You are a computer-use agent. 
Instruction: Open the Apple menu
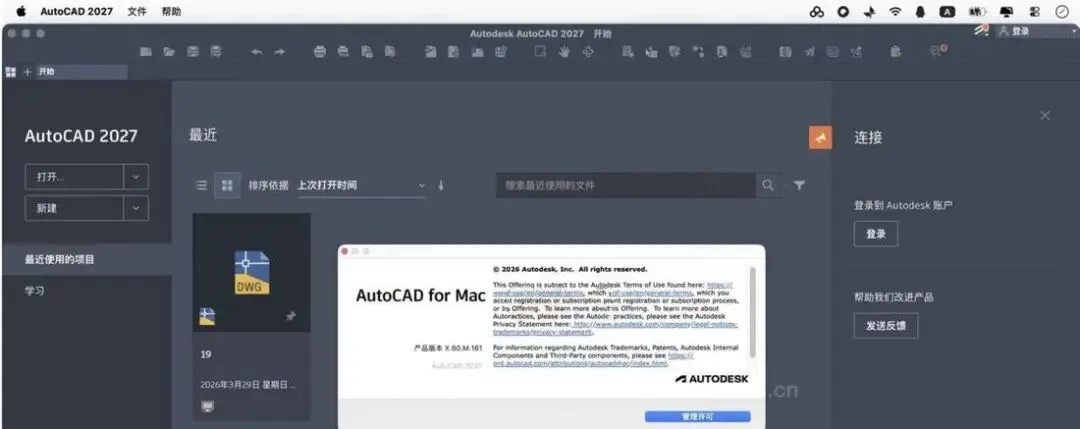20,11
